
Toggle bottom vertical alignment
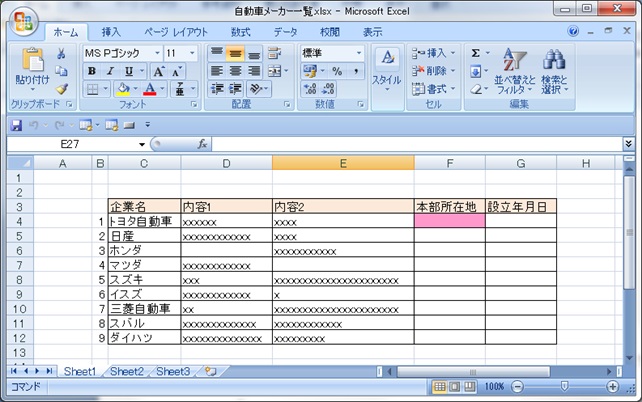[254, 53]
